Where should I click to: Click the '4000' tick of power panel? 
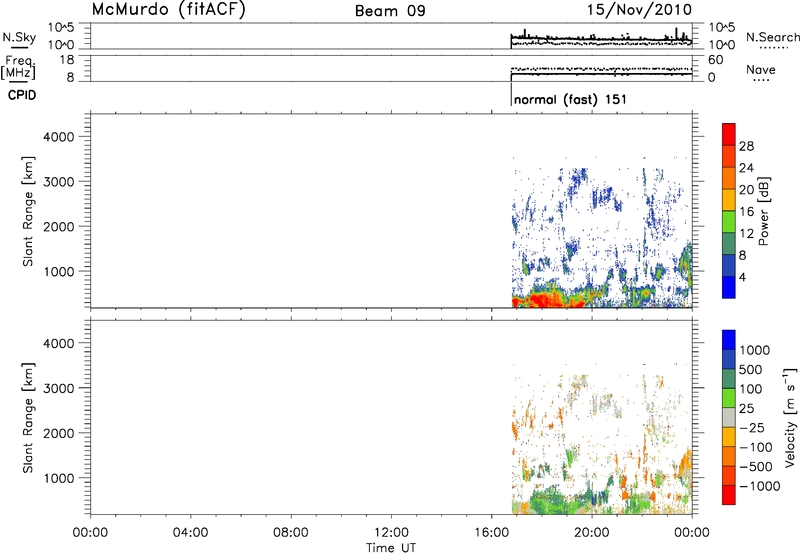coord(59,137)
